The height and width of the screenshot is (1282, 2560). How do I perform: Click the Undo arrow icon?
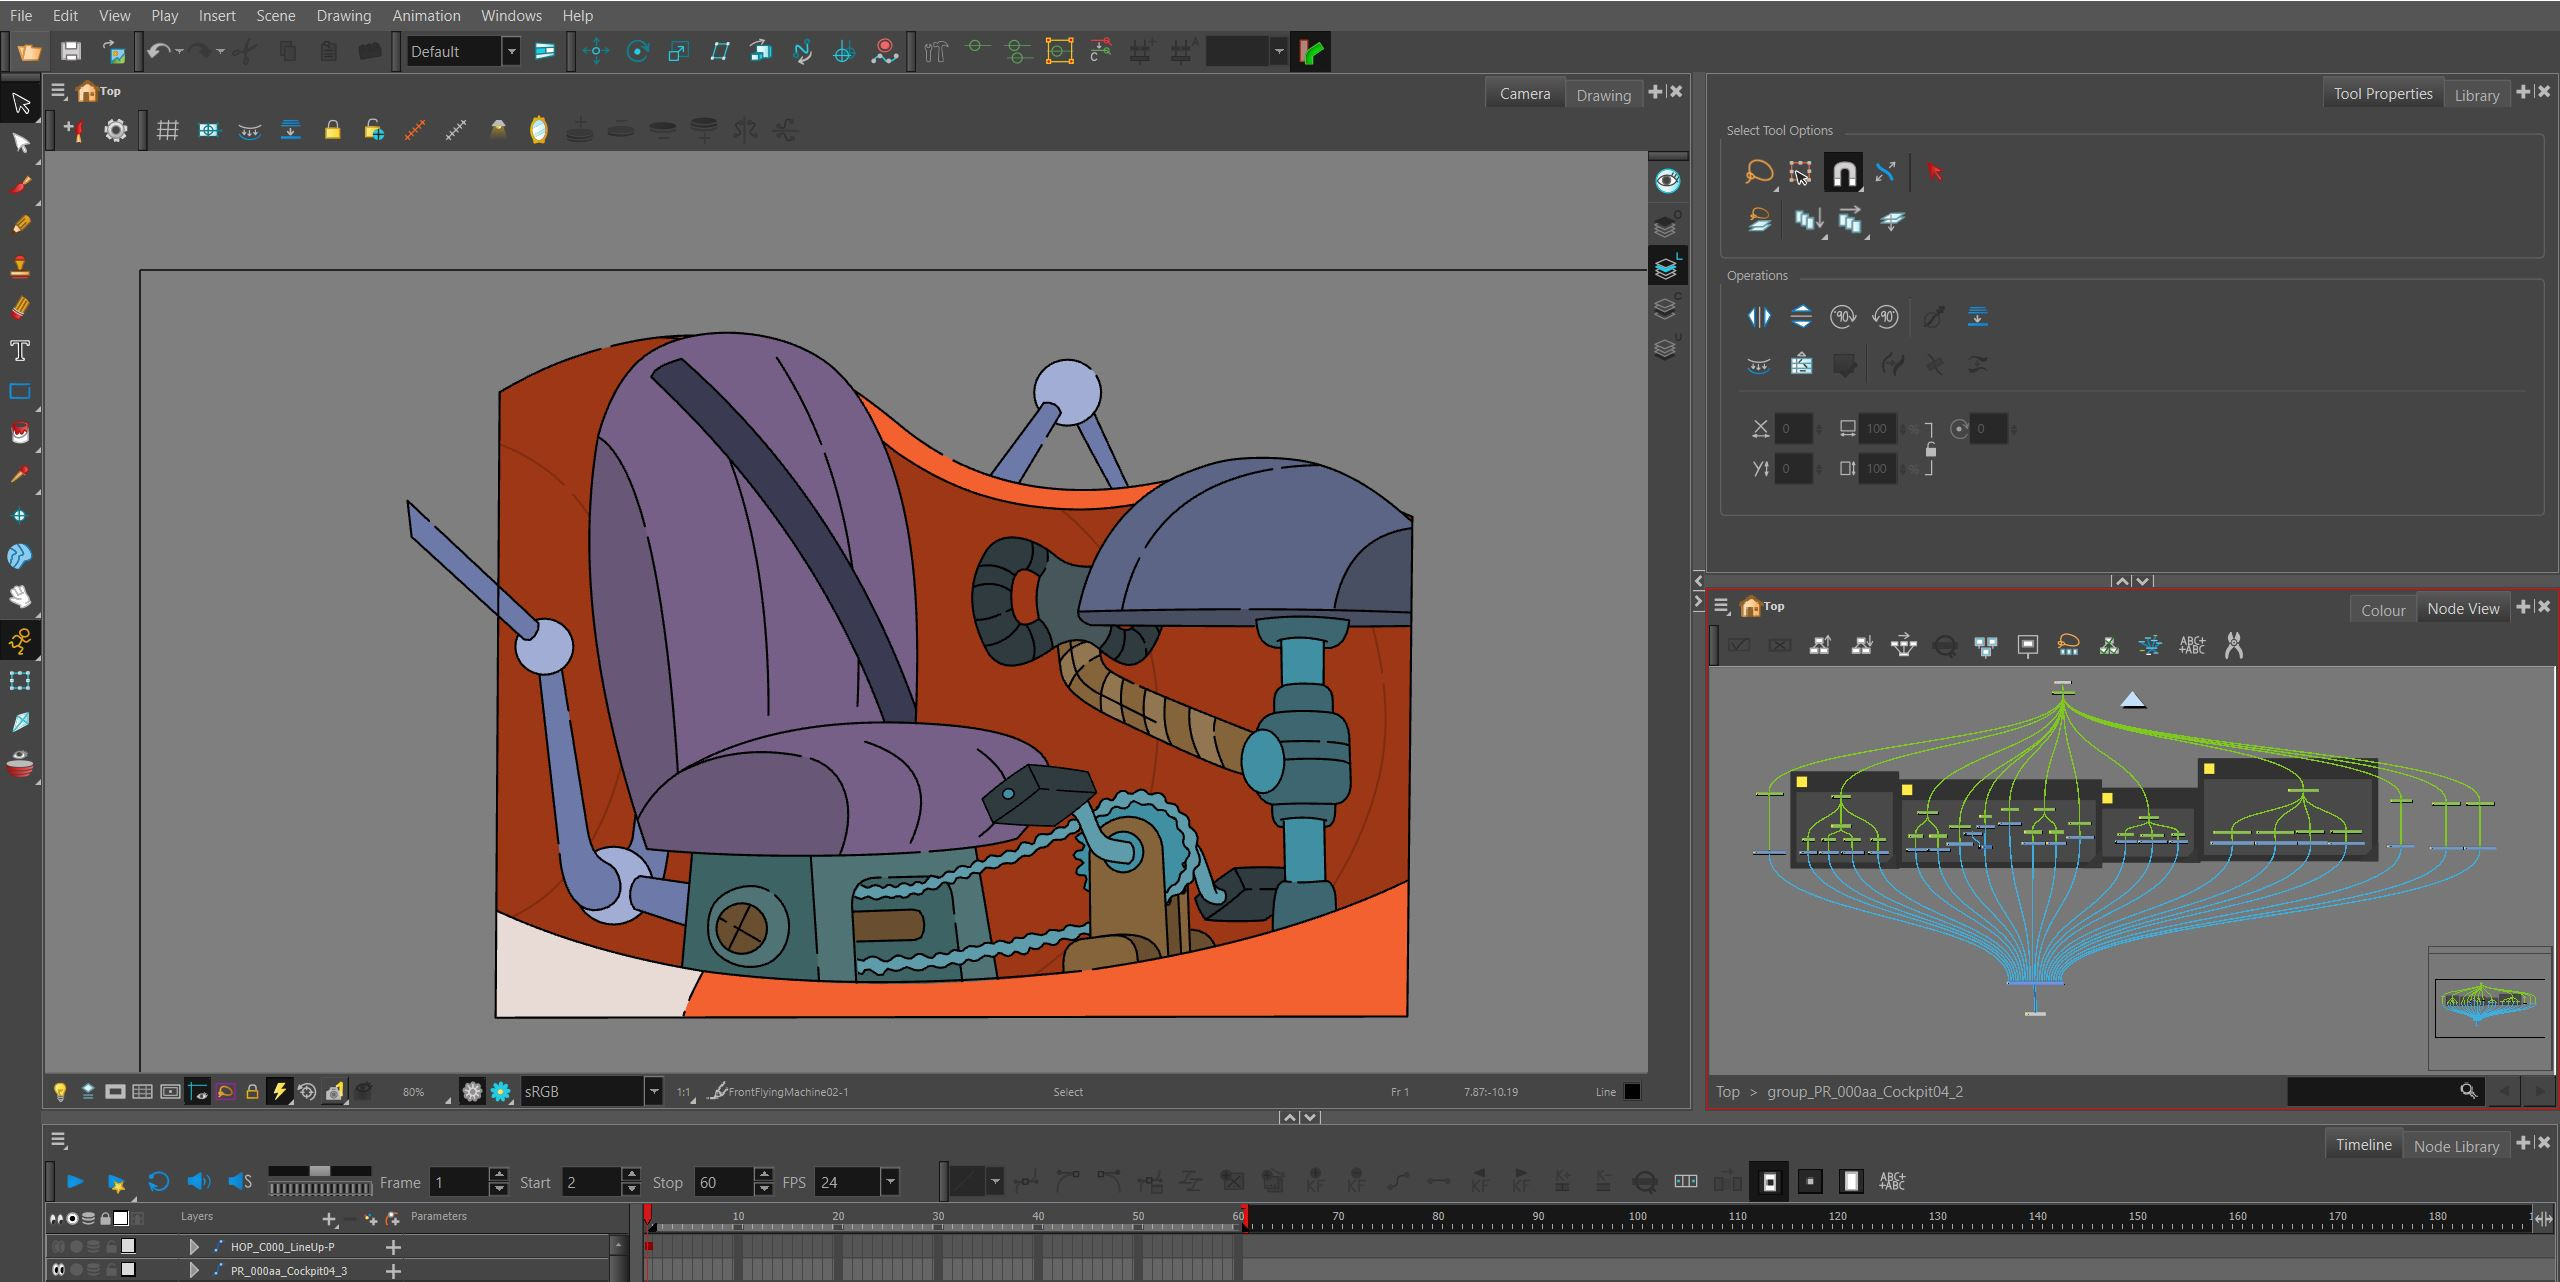158,51
